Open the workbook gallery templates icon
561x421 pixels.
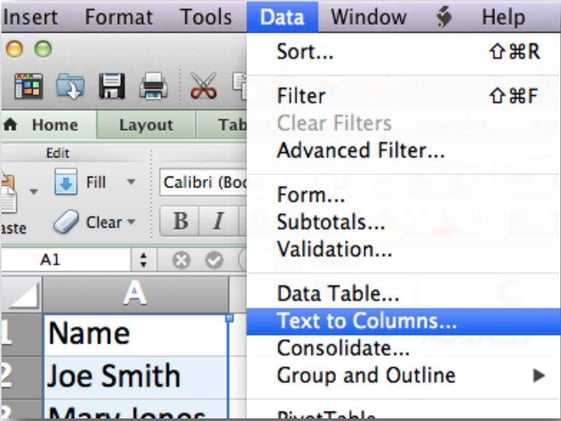pos(29,86)
